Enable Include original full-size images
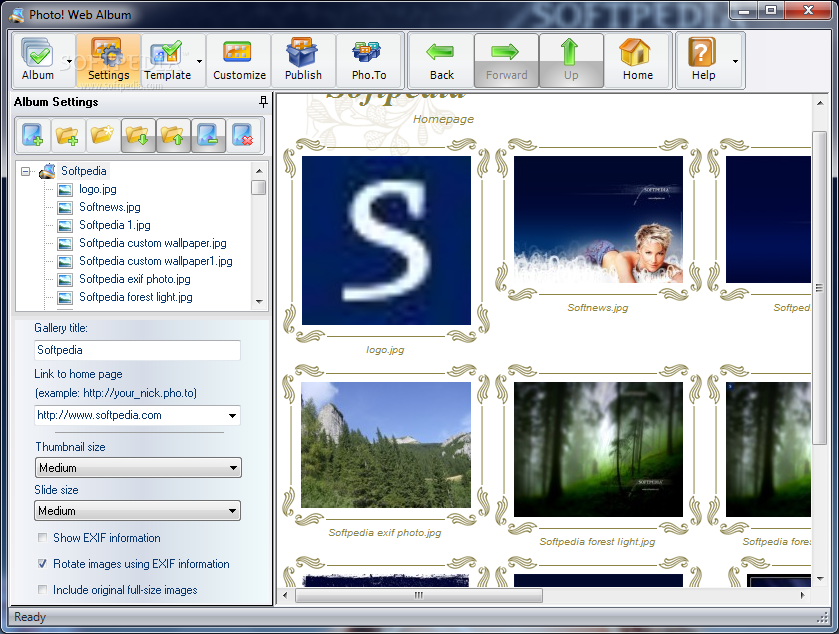The width and height of the screenshot is (839, 634). (42, 590)
